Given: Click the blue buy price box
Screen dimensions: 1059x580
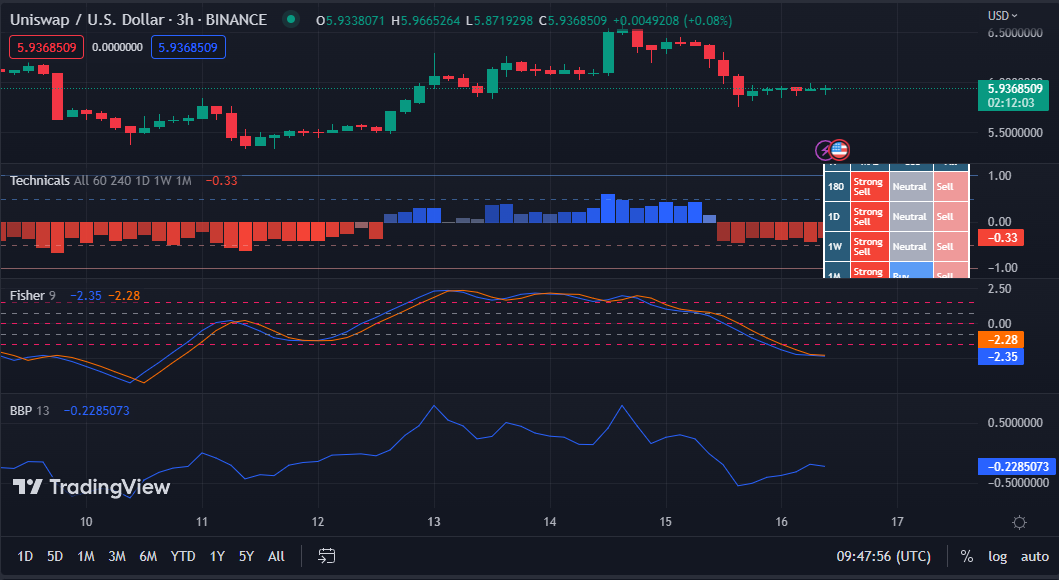Looking at the screenshot, I should tap(189, 46).
